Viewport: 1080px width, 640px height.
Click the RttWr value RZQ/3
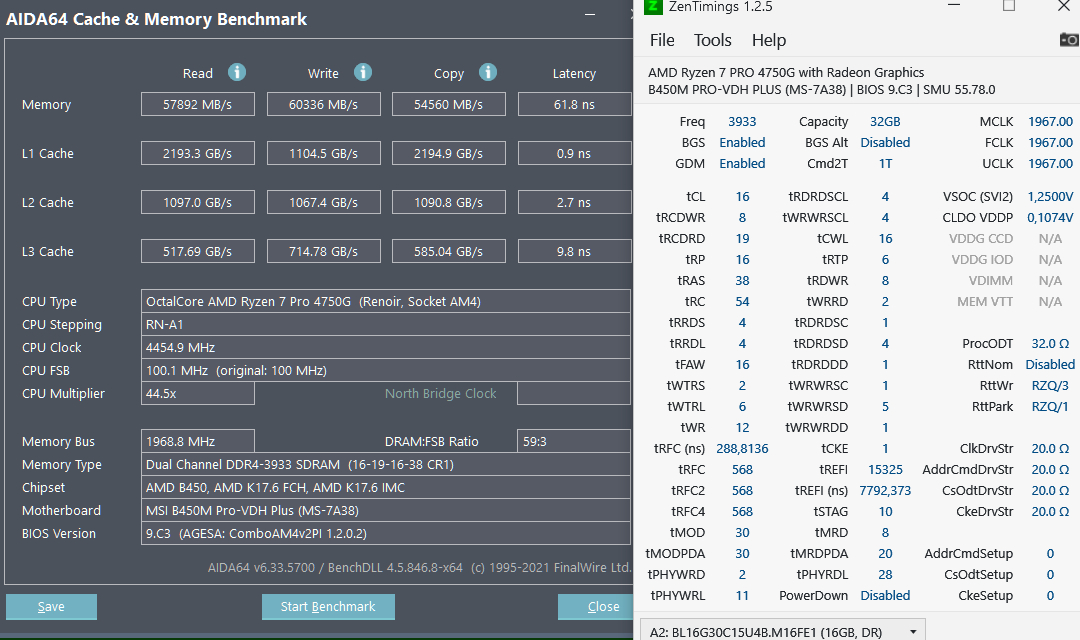pos(1050,385)
